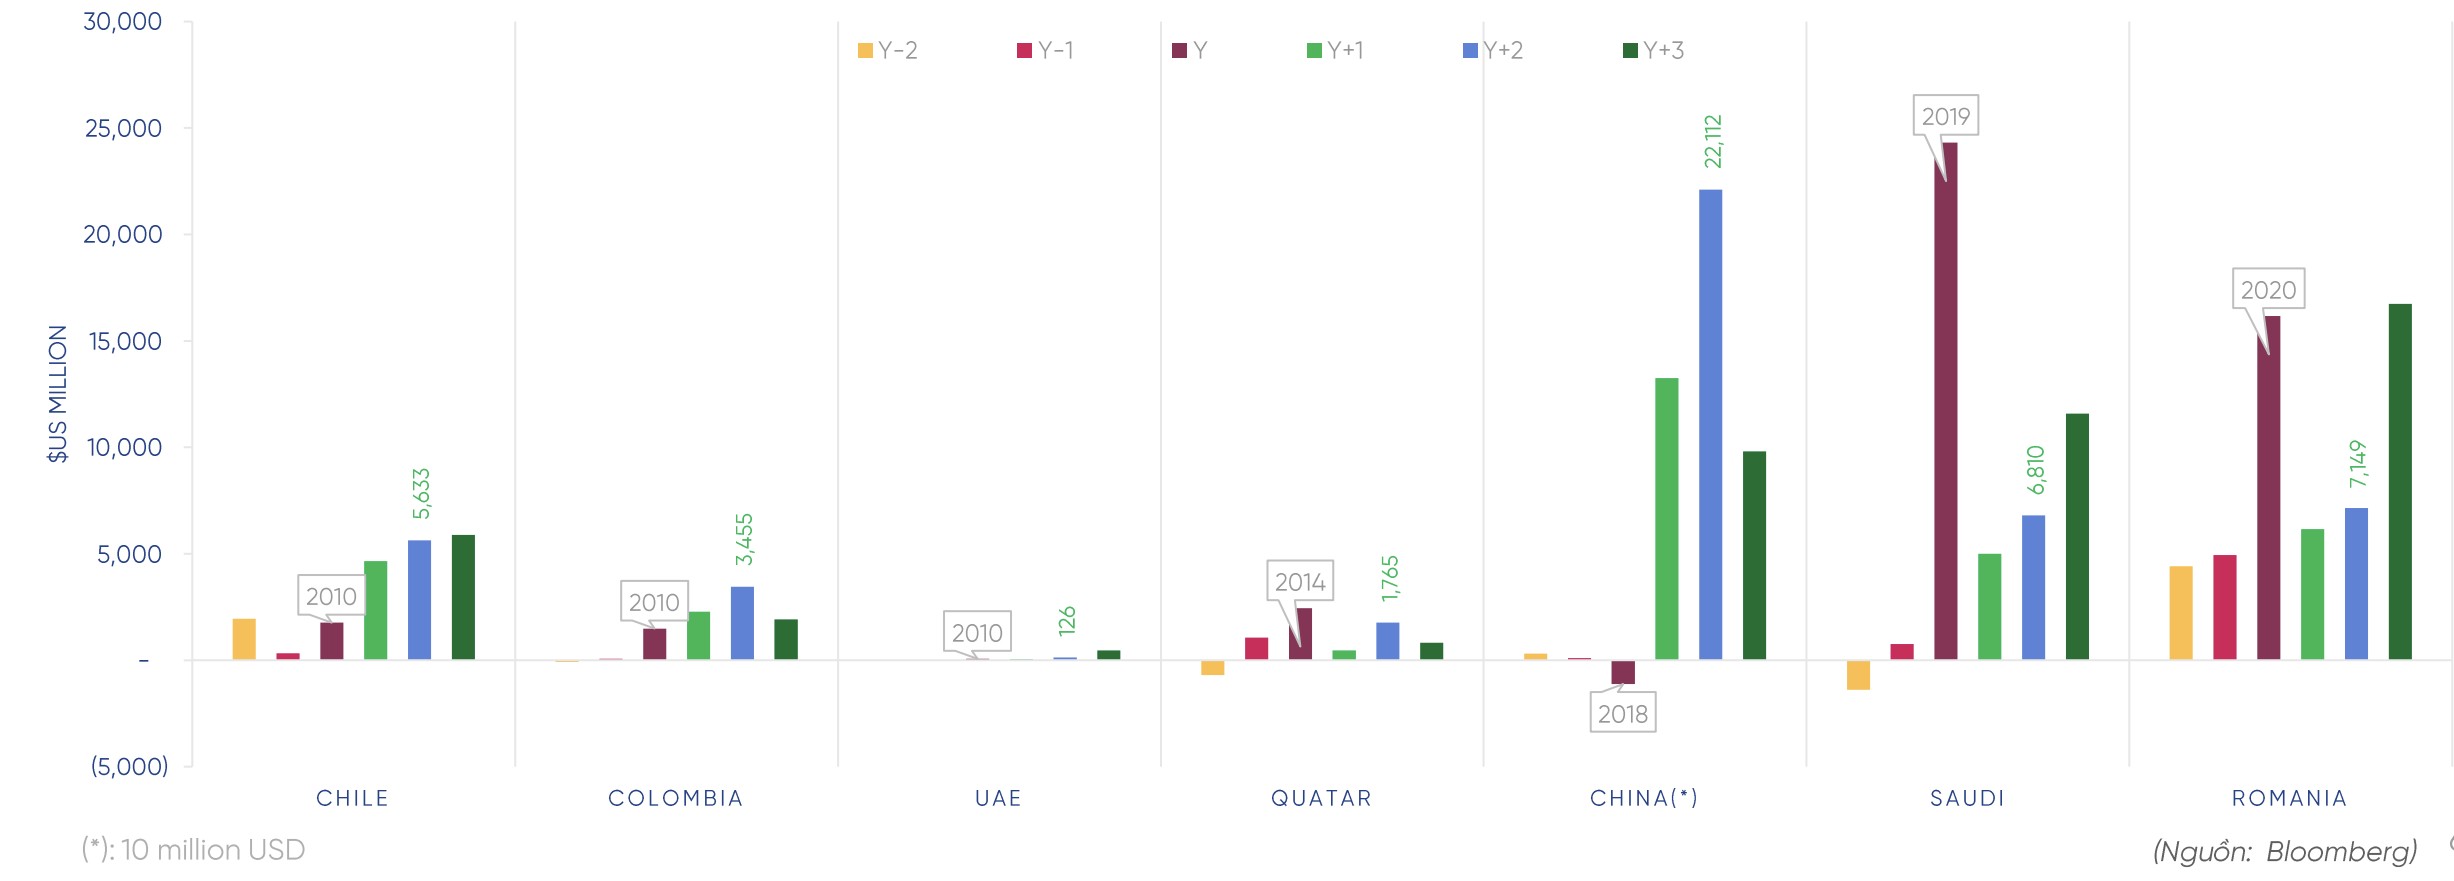Viewport: 2454px width, 881px height.
Task: Select the 2014 callout for Quatar
Action: pos(1299,581)
